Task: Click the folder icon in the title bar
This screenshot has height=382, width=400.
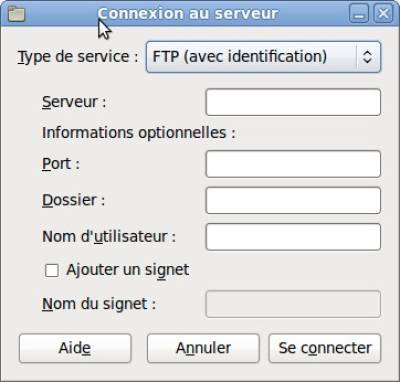Action: click(16, 14)
